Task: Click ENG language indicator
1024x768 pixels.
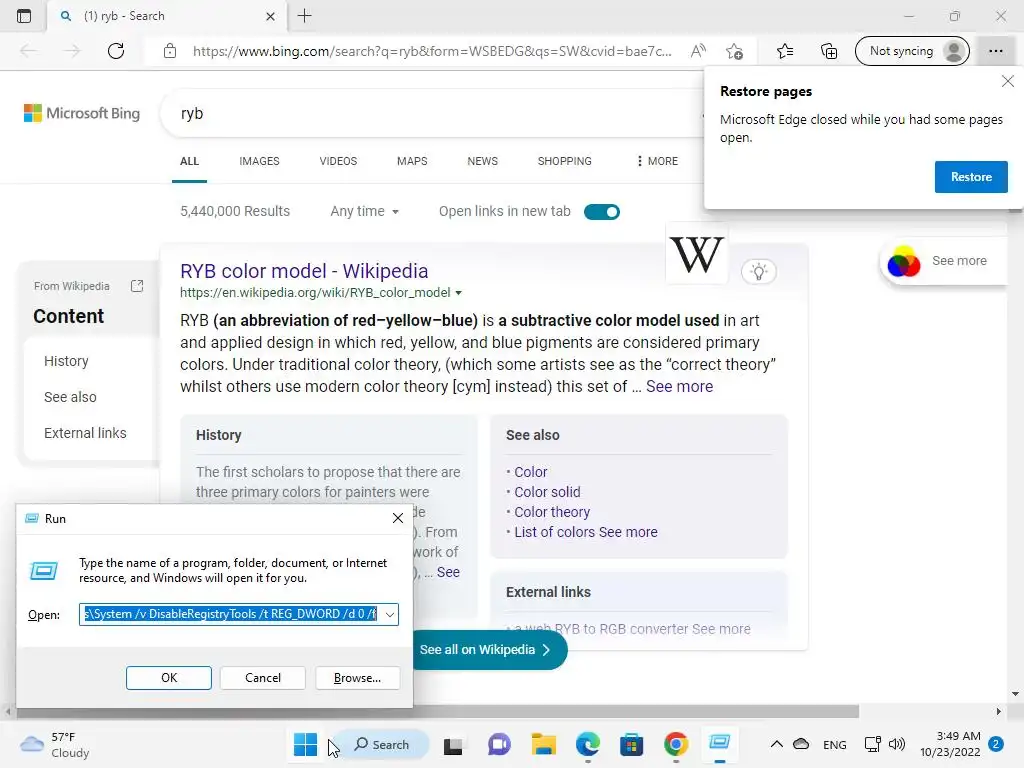Action: pyautogui.click(x=835, y=744)
